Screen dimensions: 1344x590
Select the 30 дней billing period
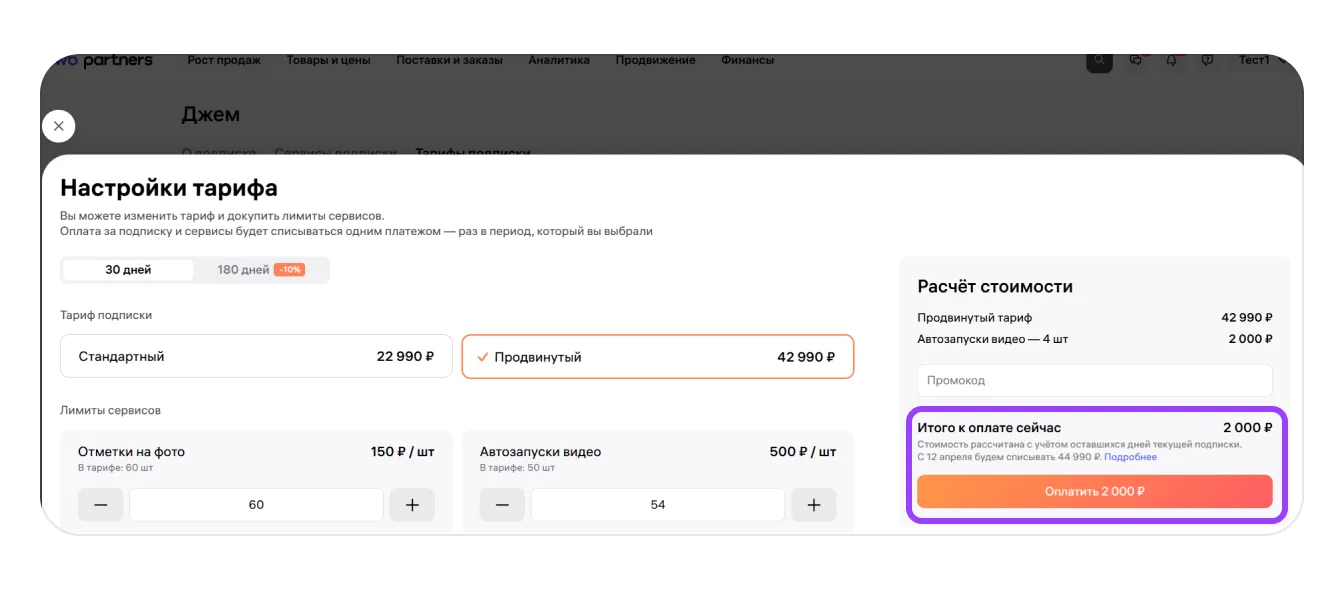[127, 270]
